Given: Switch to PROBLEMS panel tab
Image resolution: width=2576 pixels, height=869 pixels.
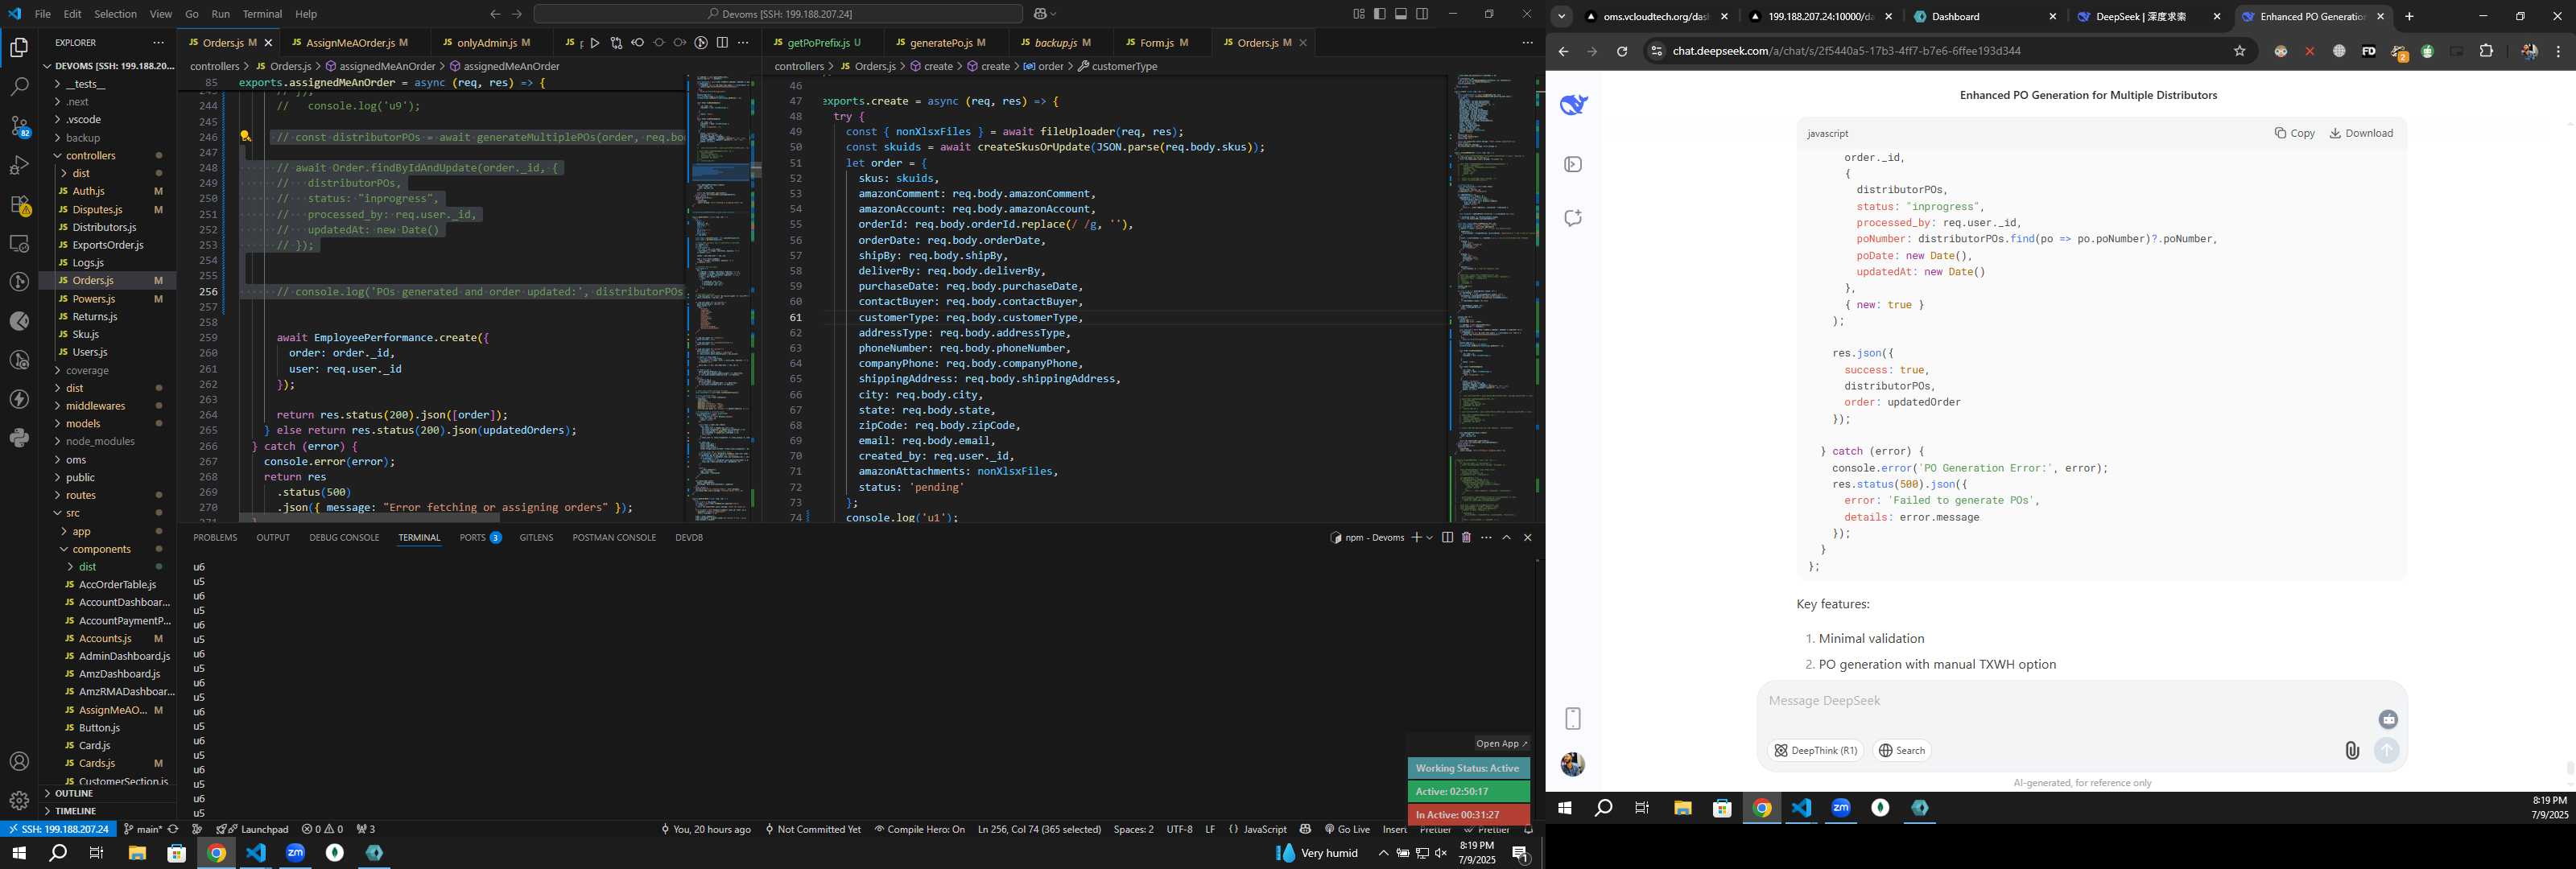Looking at the screenshot, I should (215, 538).
